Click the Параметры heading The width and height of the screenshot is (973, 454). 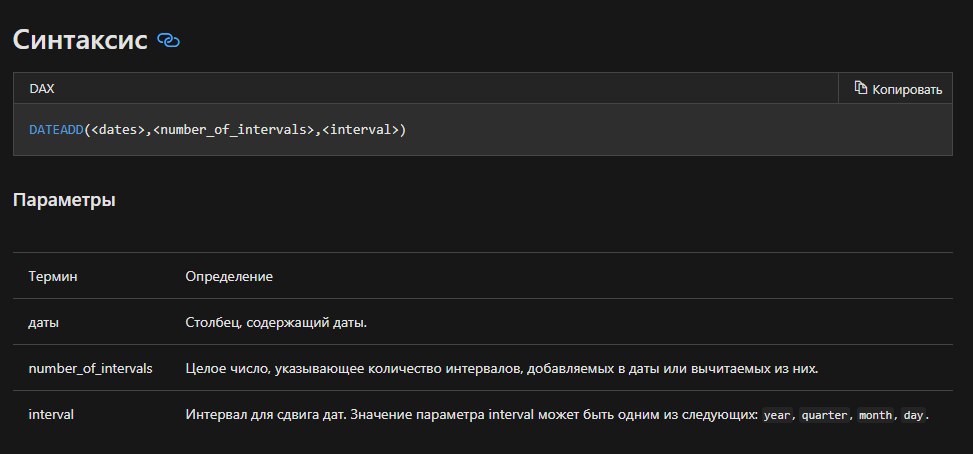click(64, 201)
